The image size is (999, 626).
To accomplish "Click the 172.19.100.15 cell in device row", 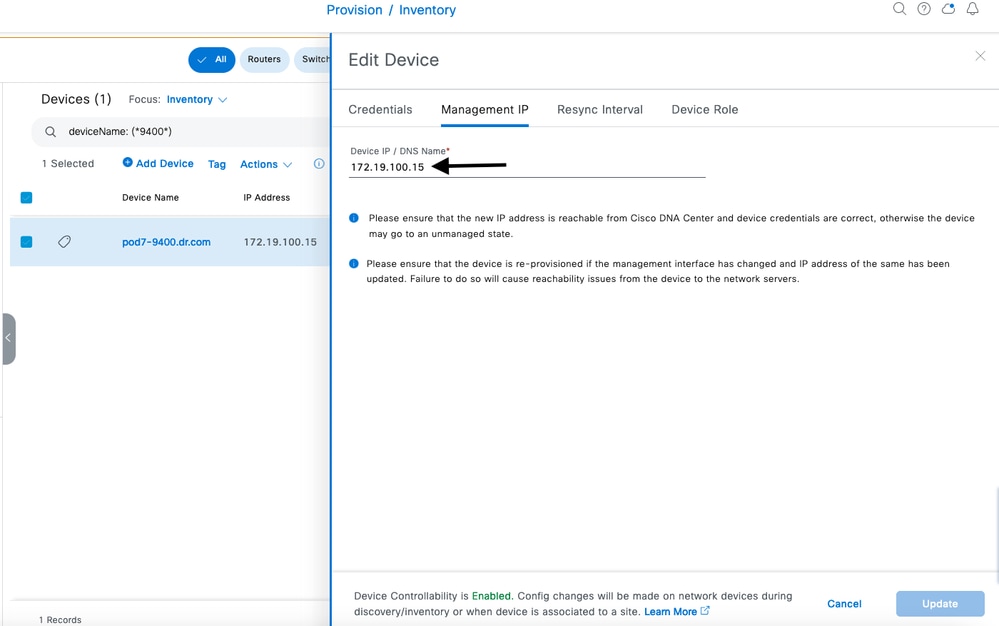I will coord(280,242).
